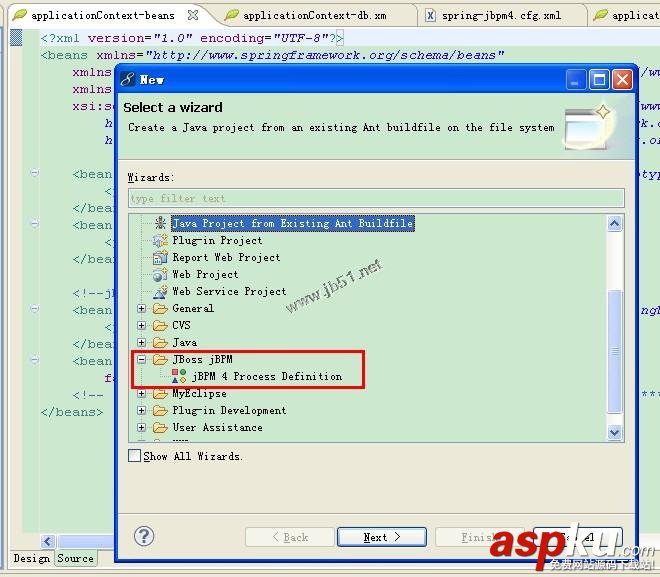Enable Show All Wizards checkbox
The width and height of the screenshot is (660, 577).
pos(134,456)
